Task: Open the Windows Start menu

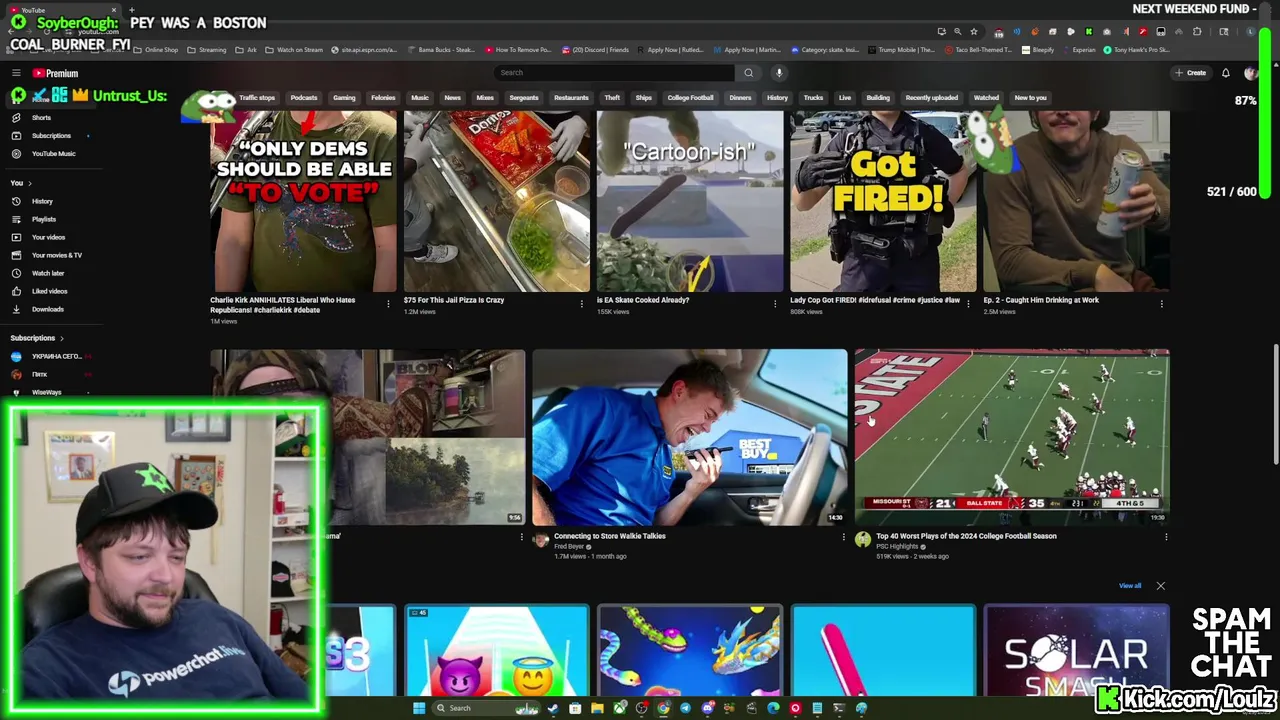Action: [x=419, y=708]
